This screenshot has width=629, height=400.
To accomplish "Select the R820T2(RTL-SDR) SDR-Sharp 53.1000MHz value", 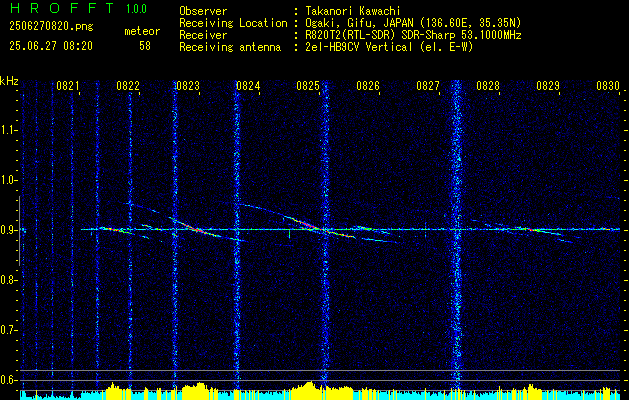I will [x=416, y=35].
